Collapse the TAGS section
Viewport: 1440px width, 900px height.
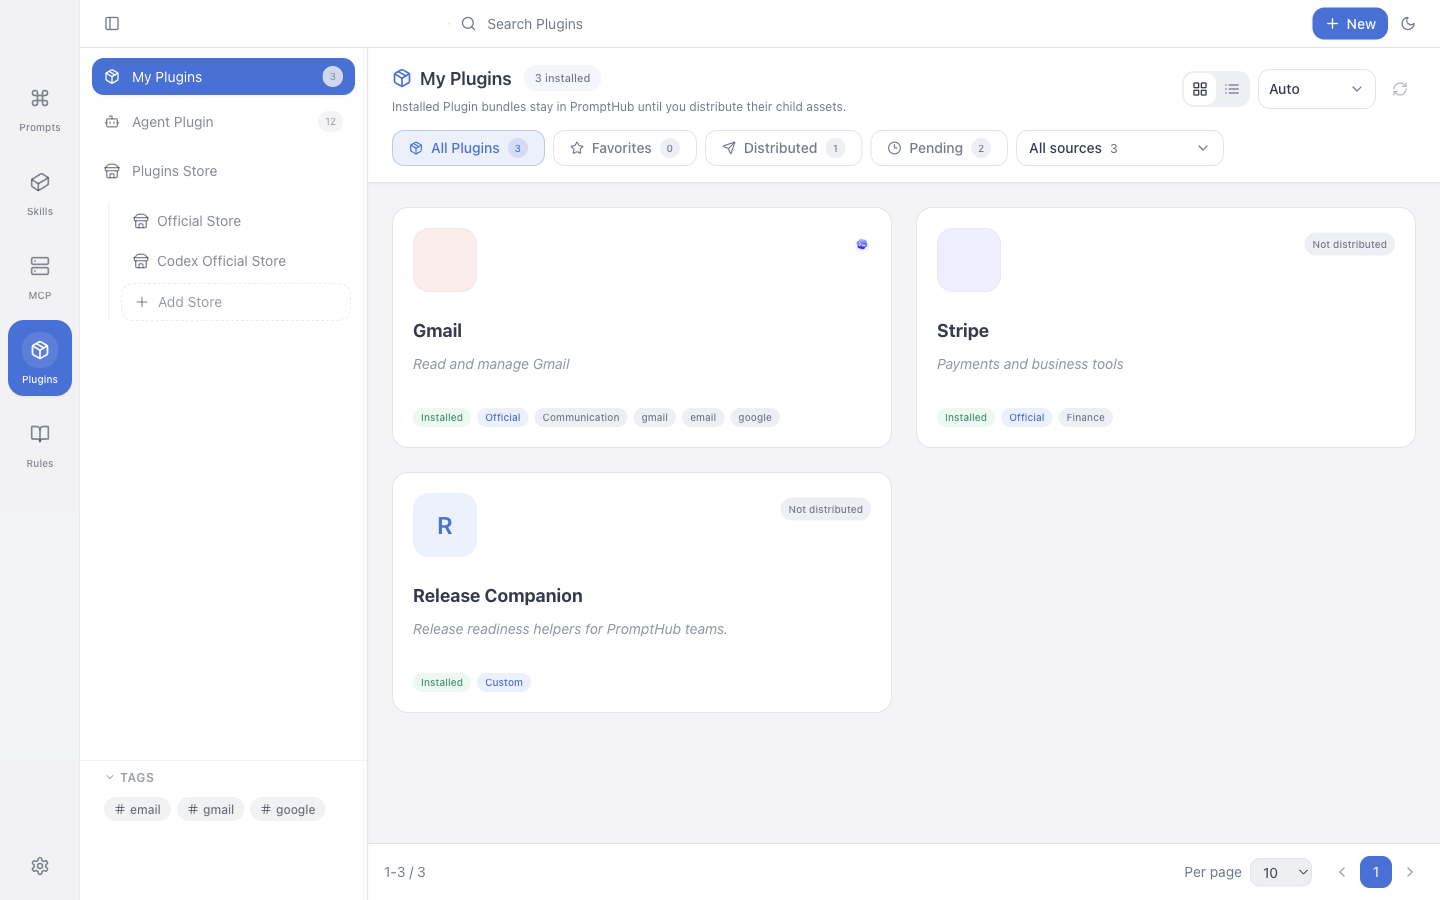tap(130, 778)
